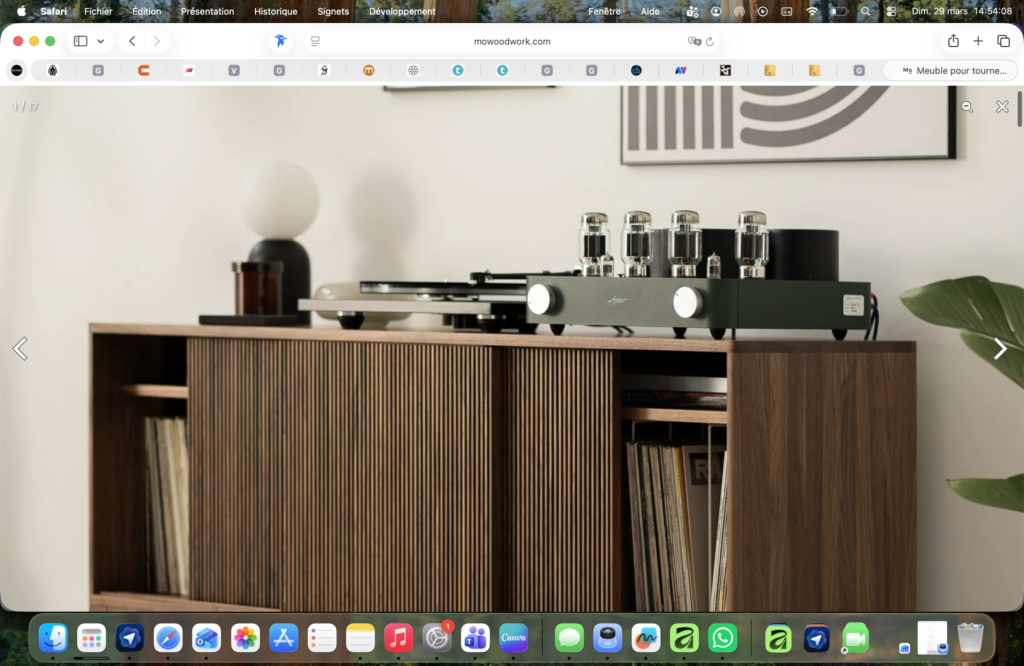1024x666 pixels.
Task: Launch WhatsApp from the Dock
Action: coord(722,637)
